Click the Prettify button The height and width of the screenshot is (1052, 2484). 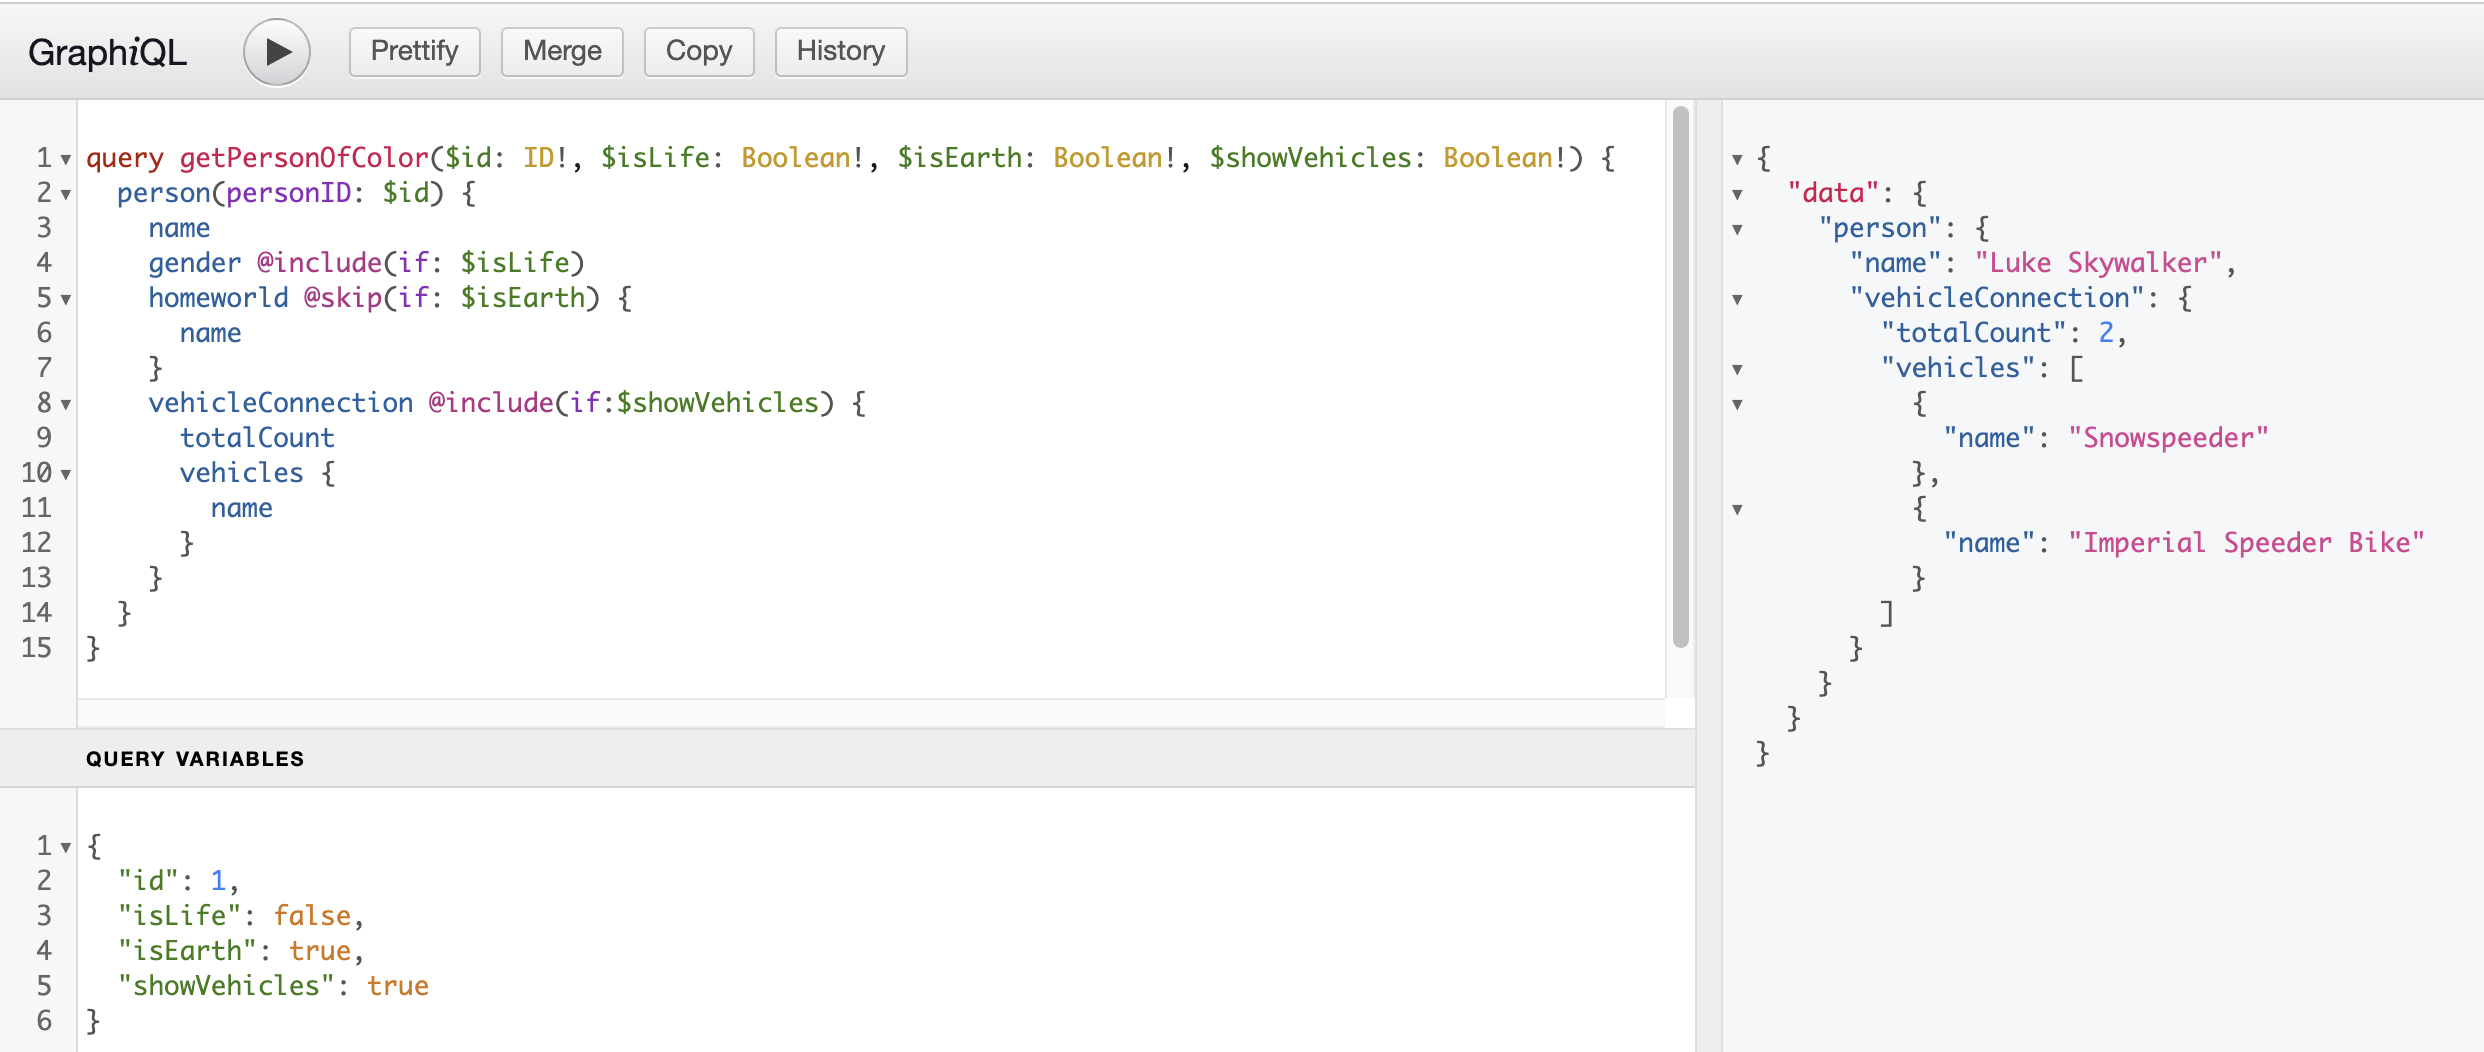pos(414,51)
